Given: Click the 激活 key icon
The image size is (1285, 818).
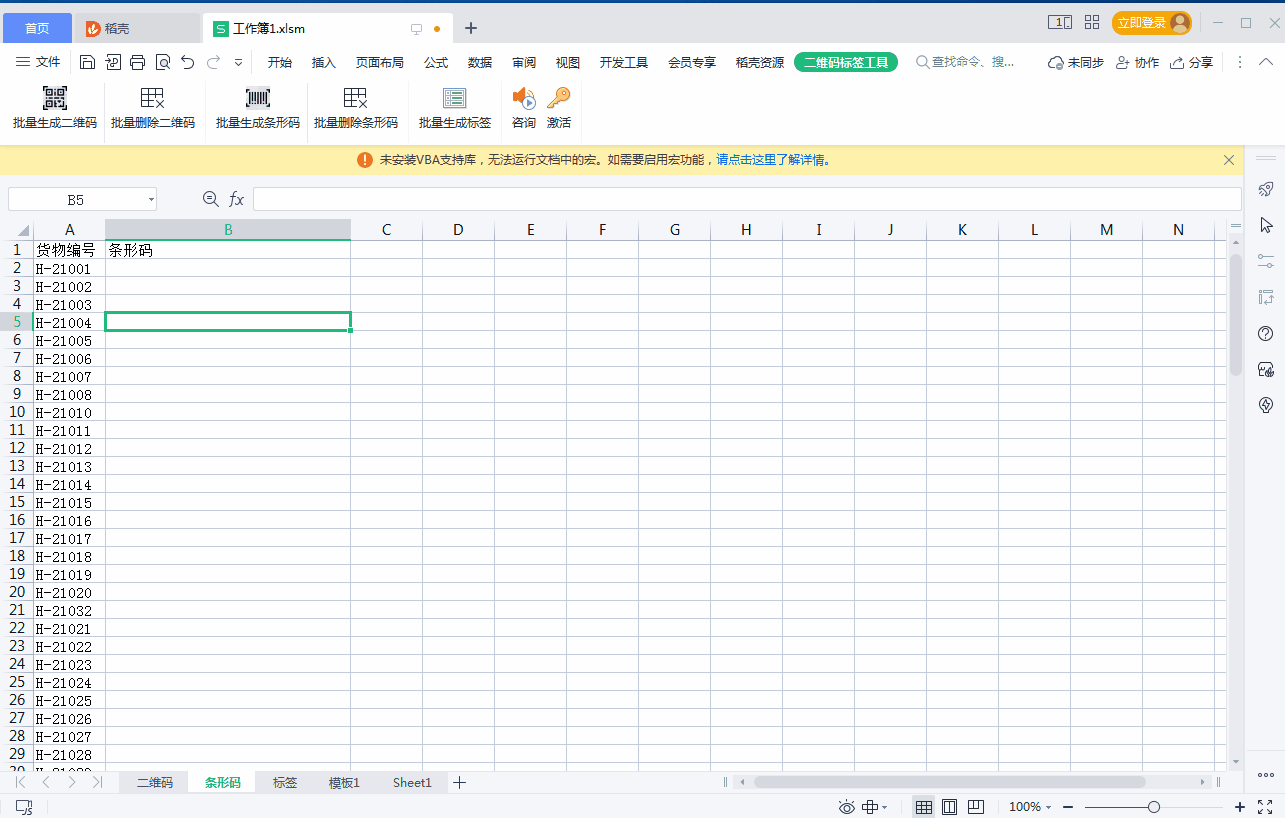Looking at the screenshot, I should 558,98.
